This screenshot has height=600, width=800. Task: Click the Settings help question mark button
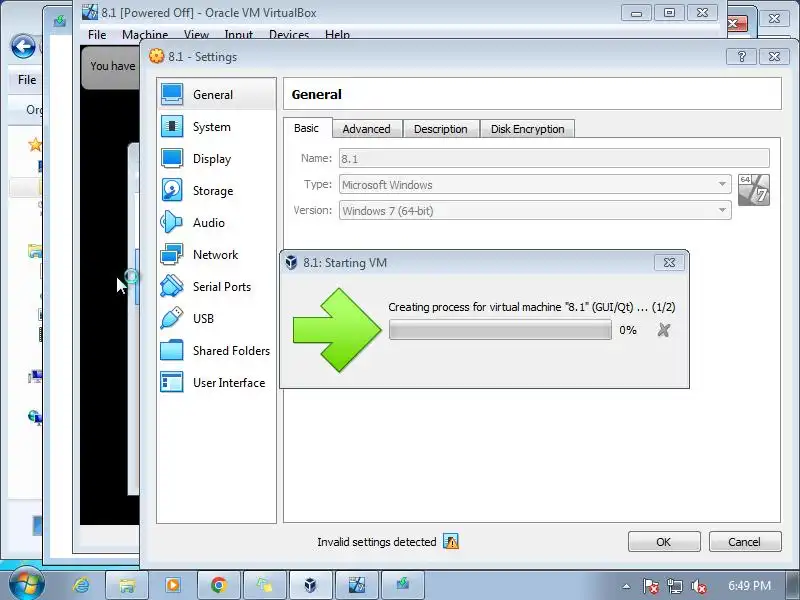pos(742,57)
